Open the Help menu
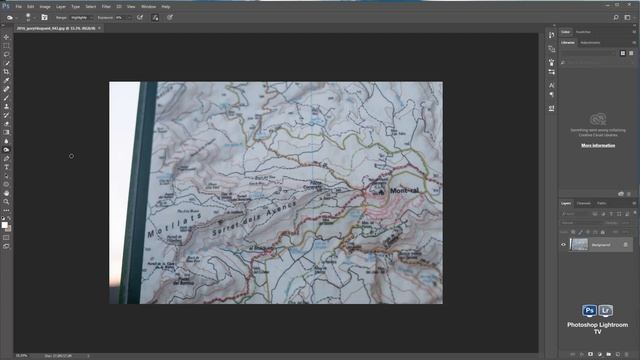This screenshot has height=360, width=640. coord(166,7)
